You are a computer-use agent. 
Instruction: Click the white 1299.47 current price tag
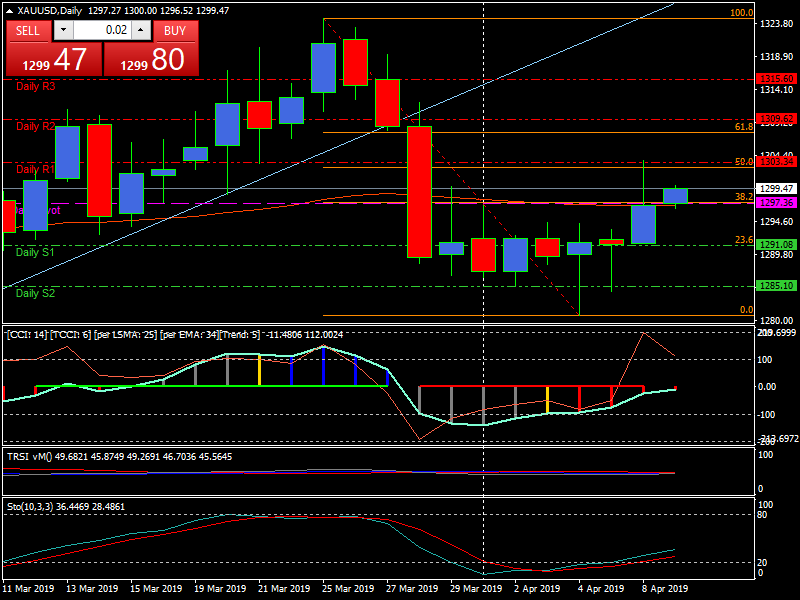click(776, 188)
